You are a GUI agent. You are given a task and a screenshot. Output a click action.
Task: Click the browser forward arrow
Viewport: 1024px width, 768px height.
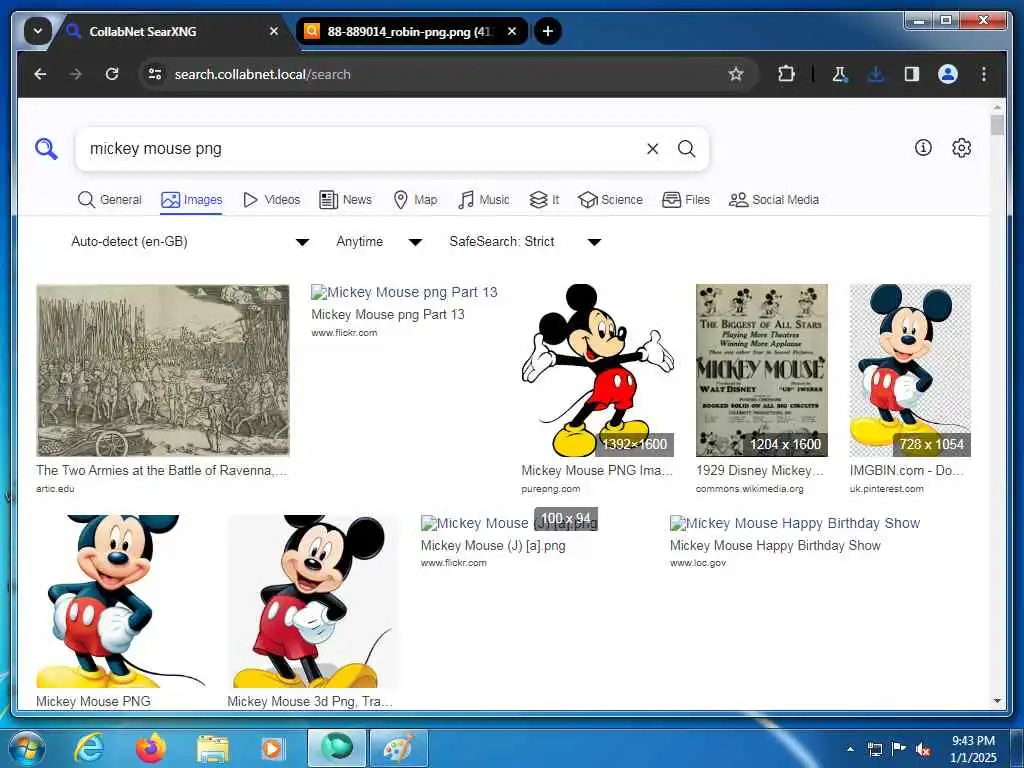(76, 74)
